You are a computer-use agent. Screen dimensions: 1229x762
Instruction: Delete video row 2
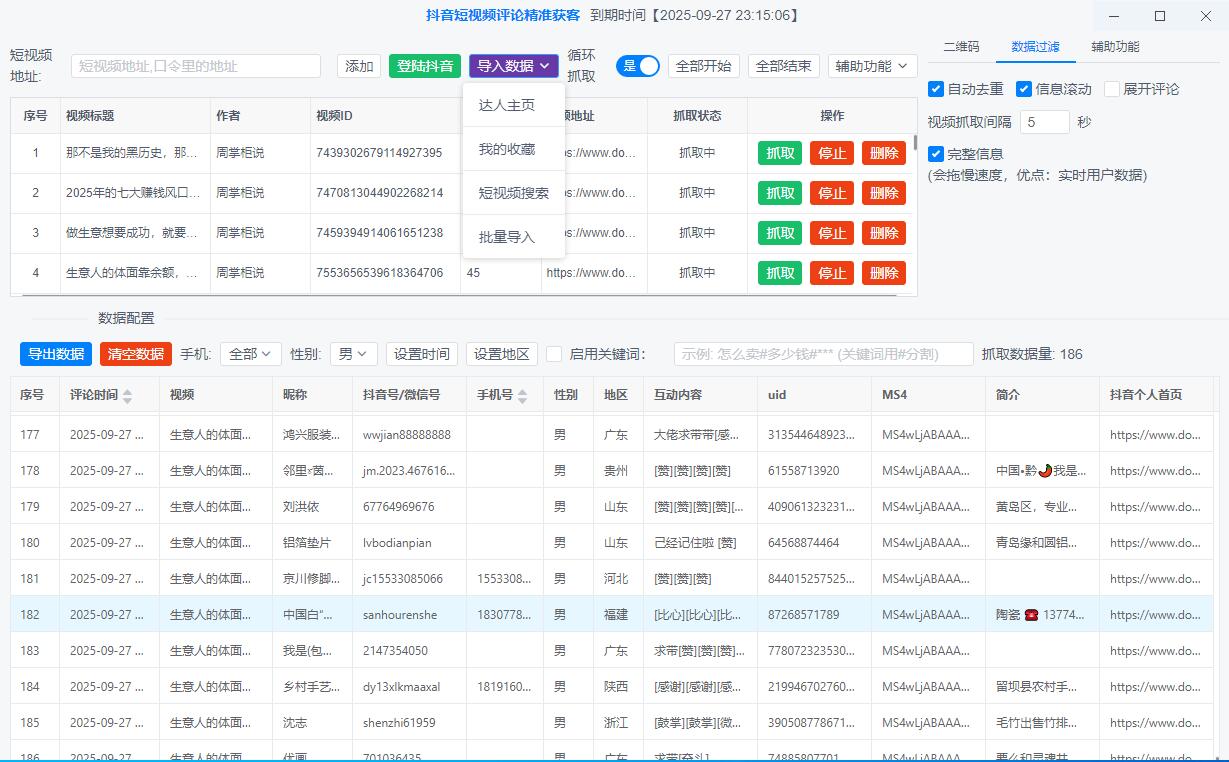(884, 193)
